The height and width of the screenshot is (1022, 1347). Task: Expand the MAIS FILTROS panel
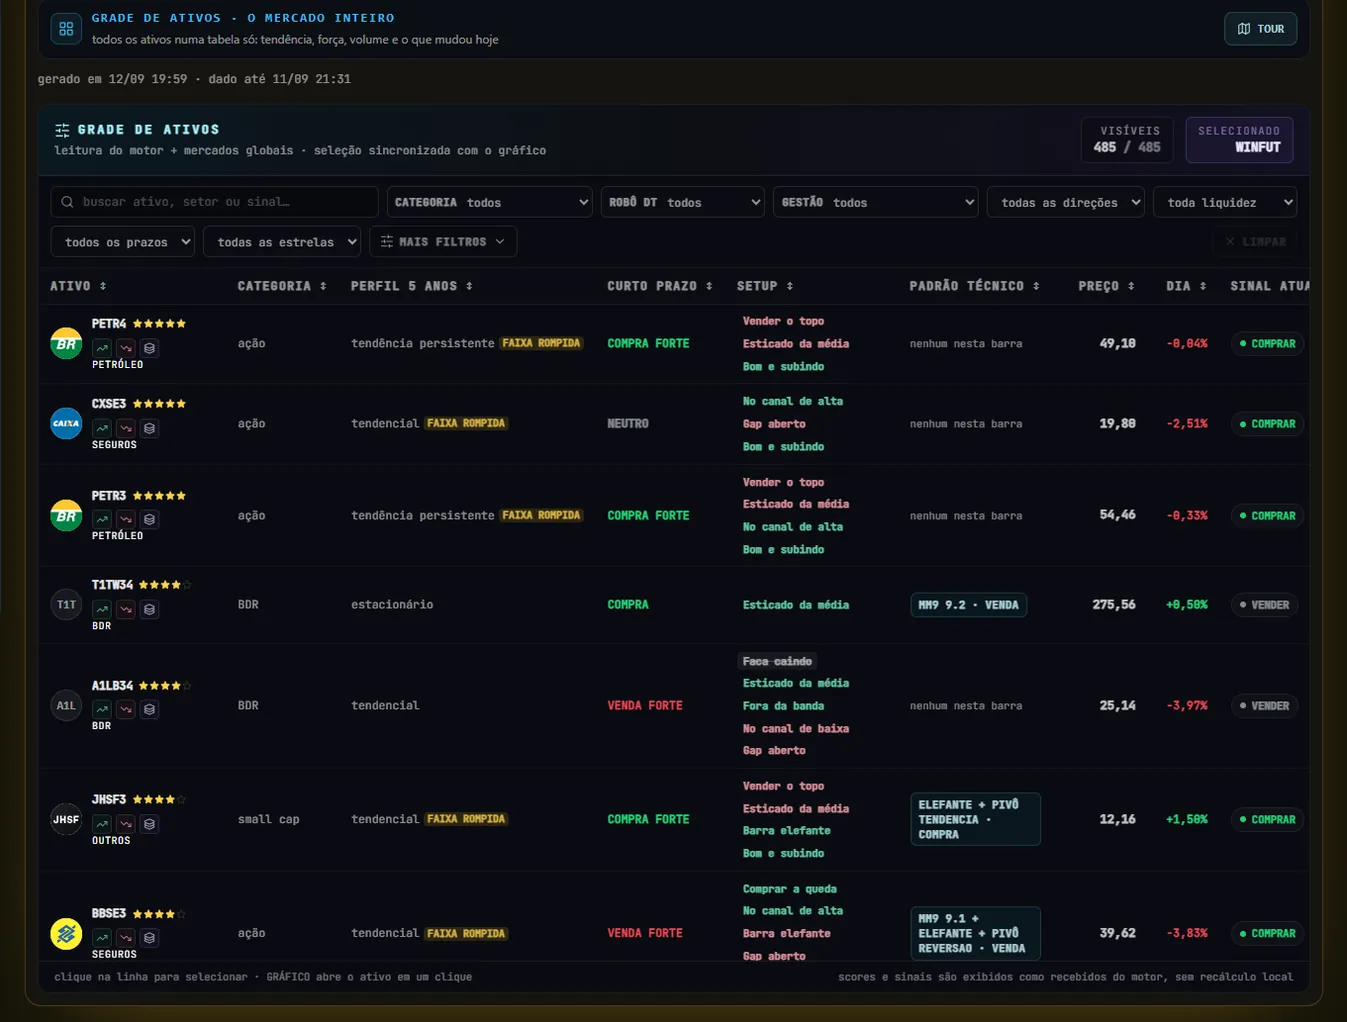(x=443, y=242)
